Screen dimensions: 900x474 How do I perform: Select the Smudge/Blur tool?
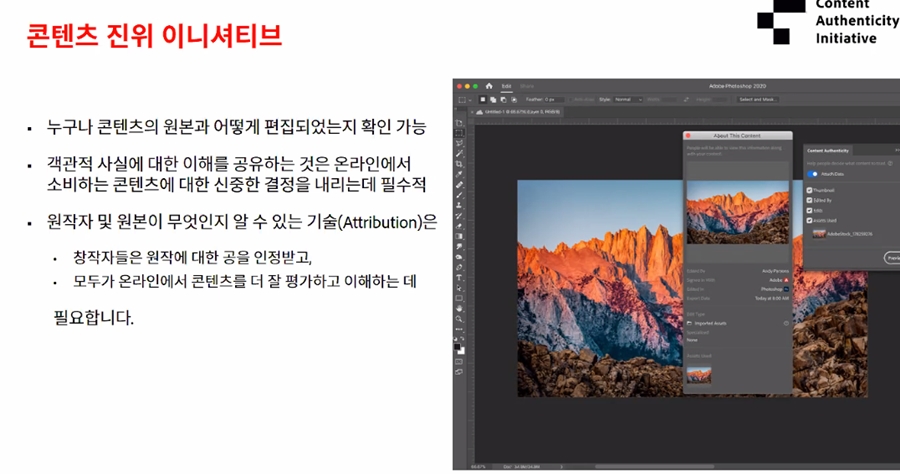click(x=459, y=247)
